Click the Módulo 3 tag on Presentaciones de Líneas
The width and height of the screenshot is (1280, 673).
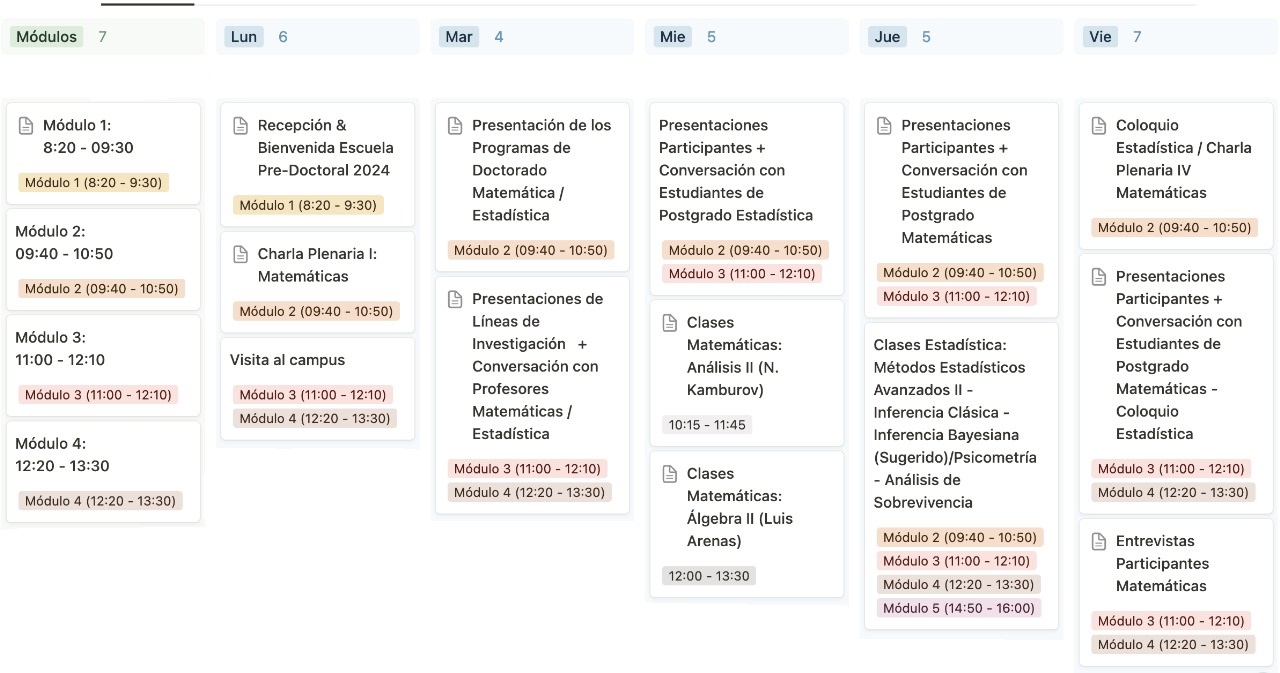coord(527,468)
